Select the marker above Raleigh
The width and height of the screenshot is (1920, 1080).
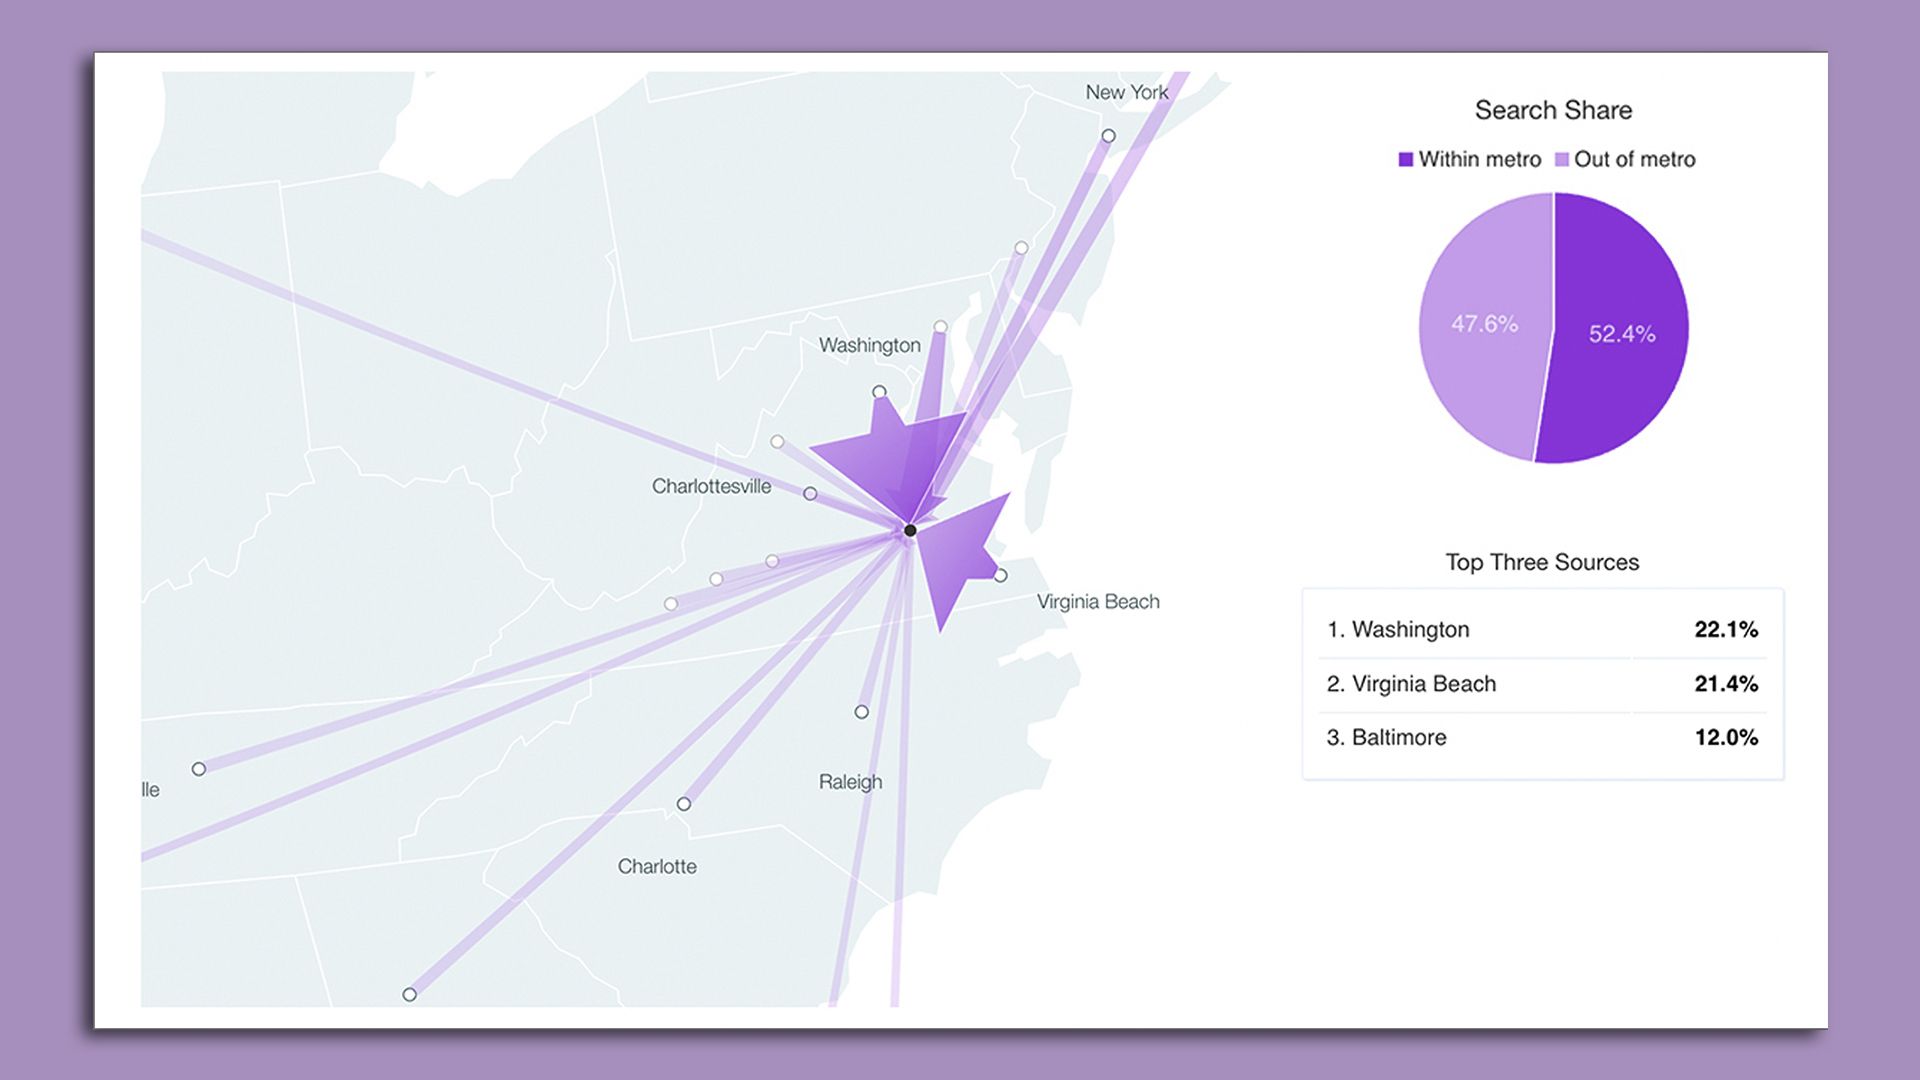point(860,711)
